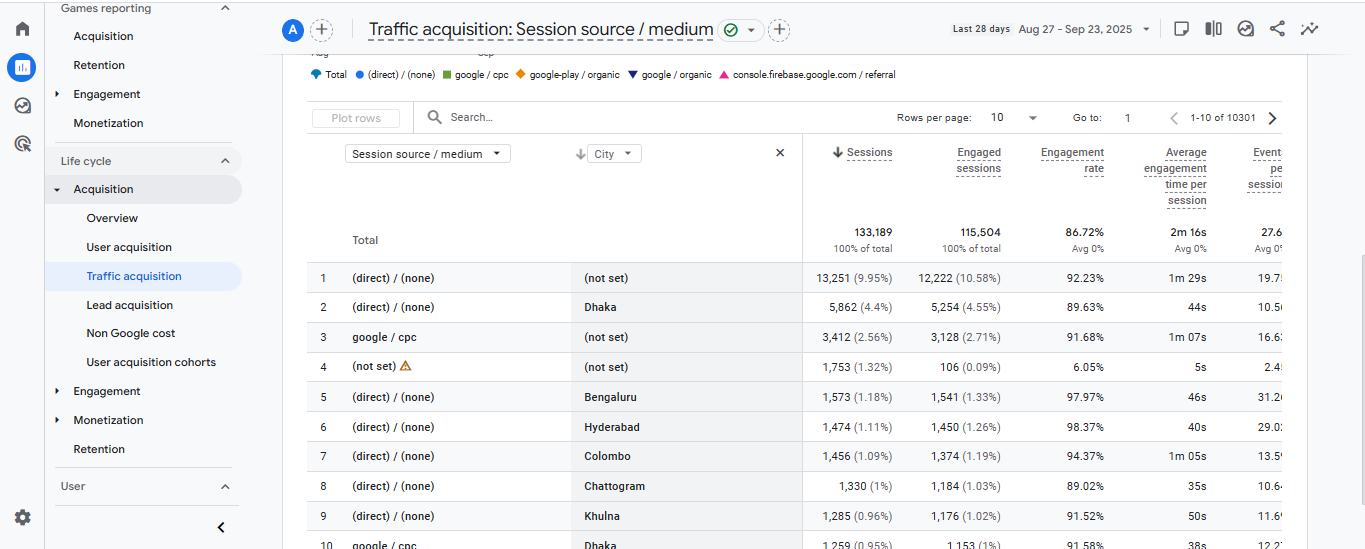
Task: Collapse the Games reporting section
Action: (225, 8)
